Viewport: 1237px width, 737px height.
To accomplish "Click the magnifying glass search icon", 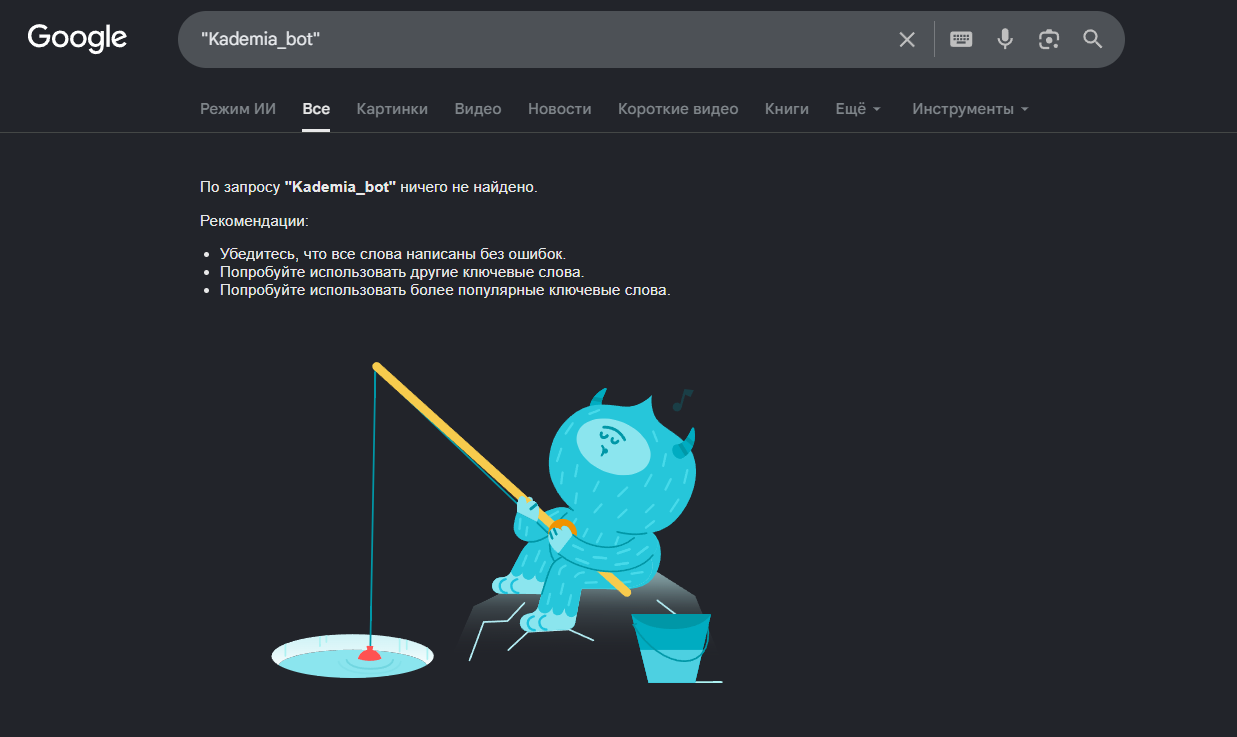I will tap(1093, 39).
